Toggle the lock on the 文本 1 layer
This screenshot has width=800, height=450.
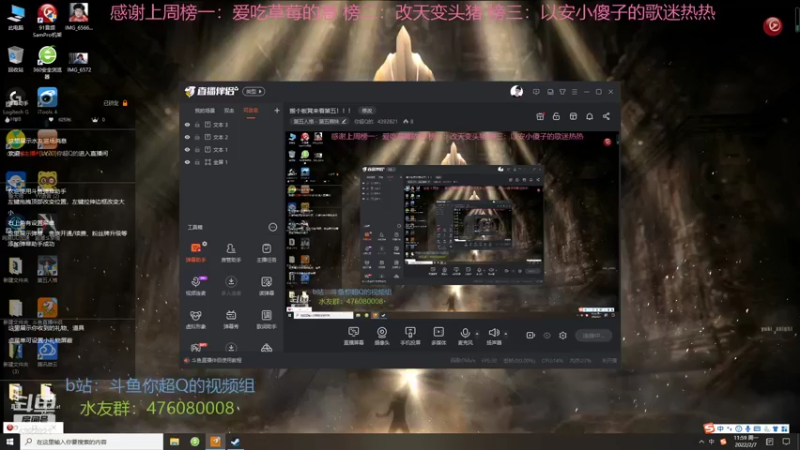pos(197,149)
